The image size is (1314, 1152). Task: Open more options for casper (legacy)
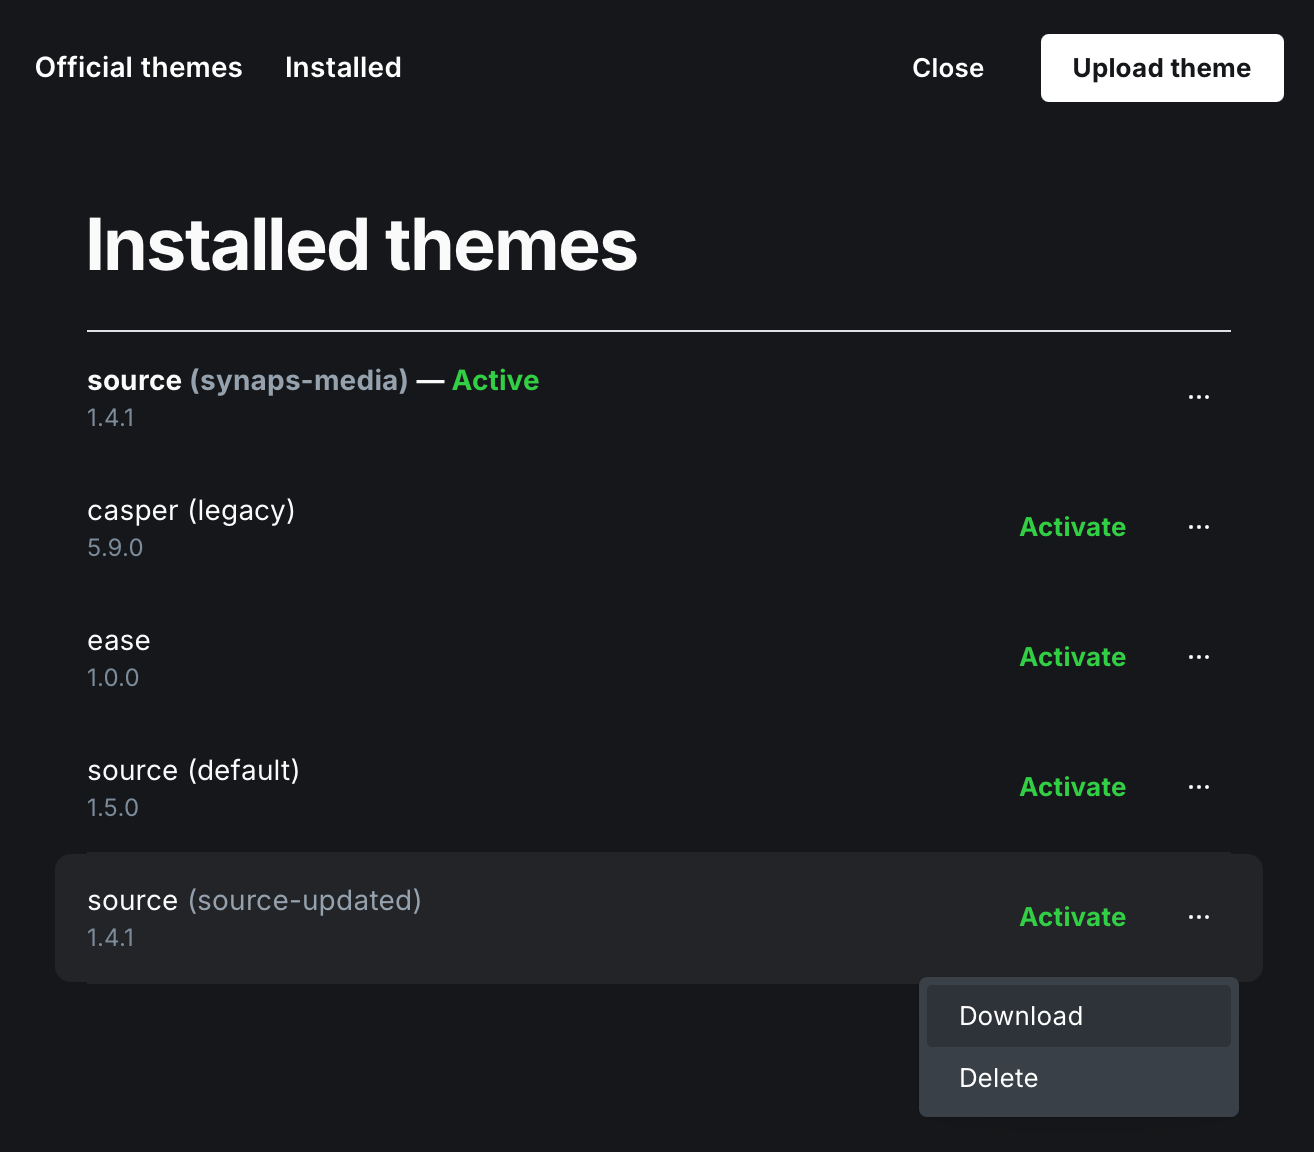1198,527
